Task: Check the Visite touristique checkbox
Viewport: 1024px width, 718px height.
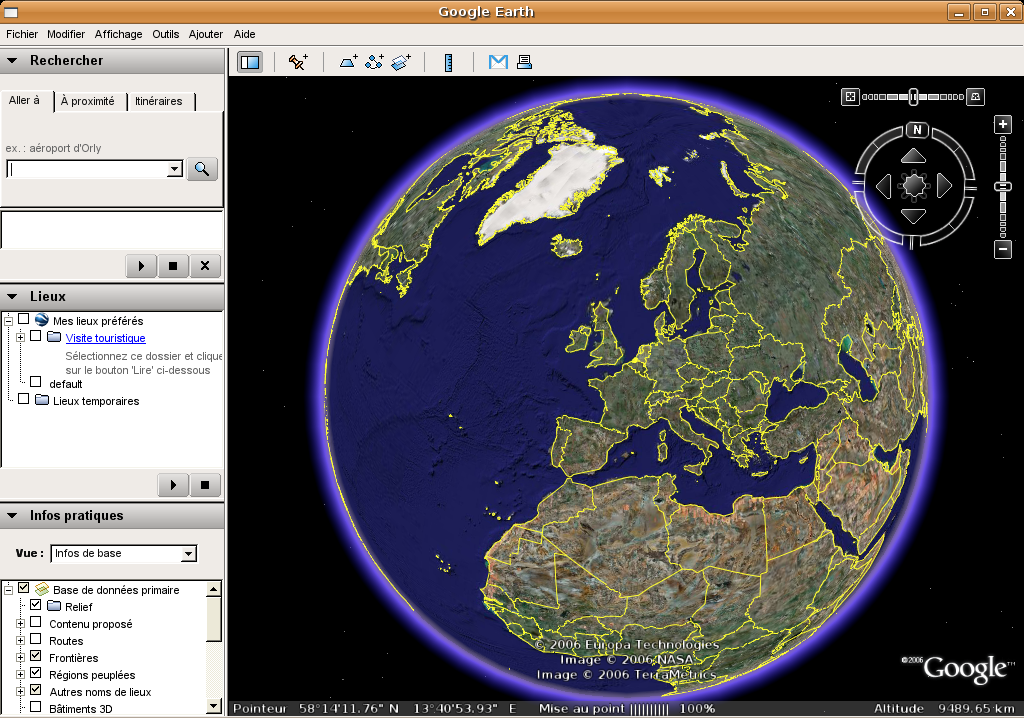Action: (36, 336)
